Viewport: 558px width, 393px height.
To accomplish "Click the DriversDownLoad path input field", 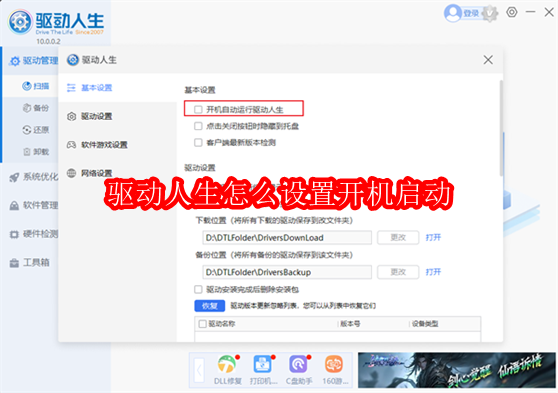I will coord(287,237).
